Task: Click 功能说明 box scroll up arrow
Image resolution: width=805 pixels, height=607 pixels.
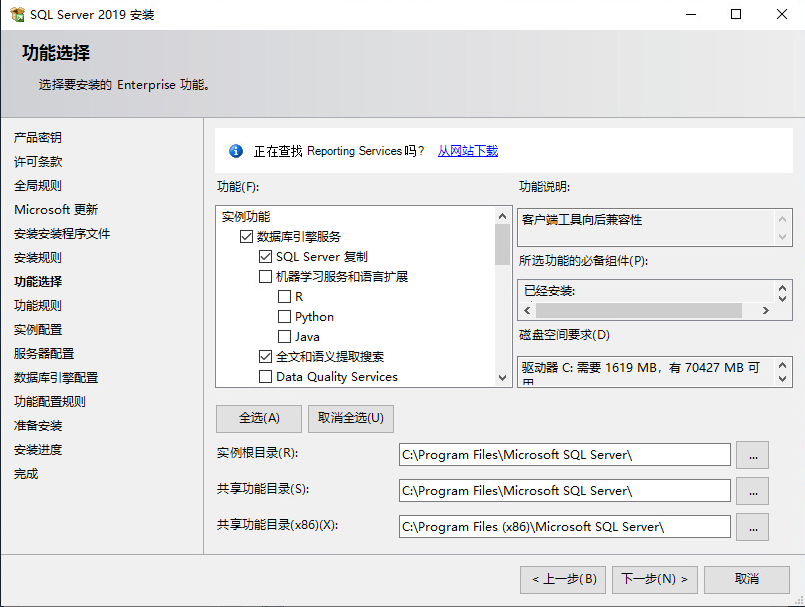Action: tap(782, 219)
